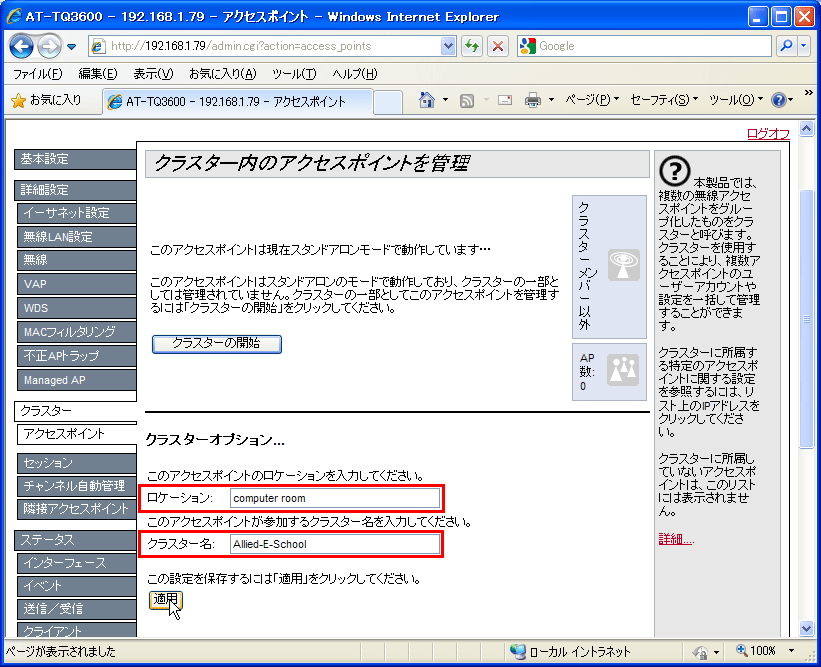Click the large question mark help icon

pyautogui.click(x=675, y=171)
